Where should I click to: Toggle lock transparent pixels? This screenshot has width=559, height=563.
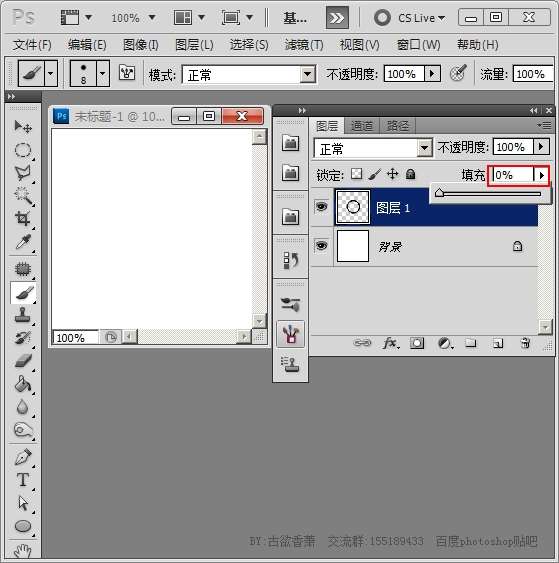[356, 174]
